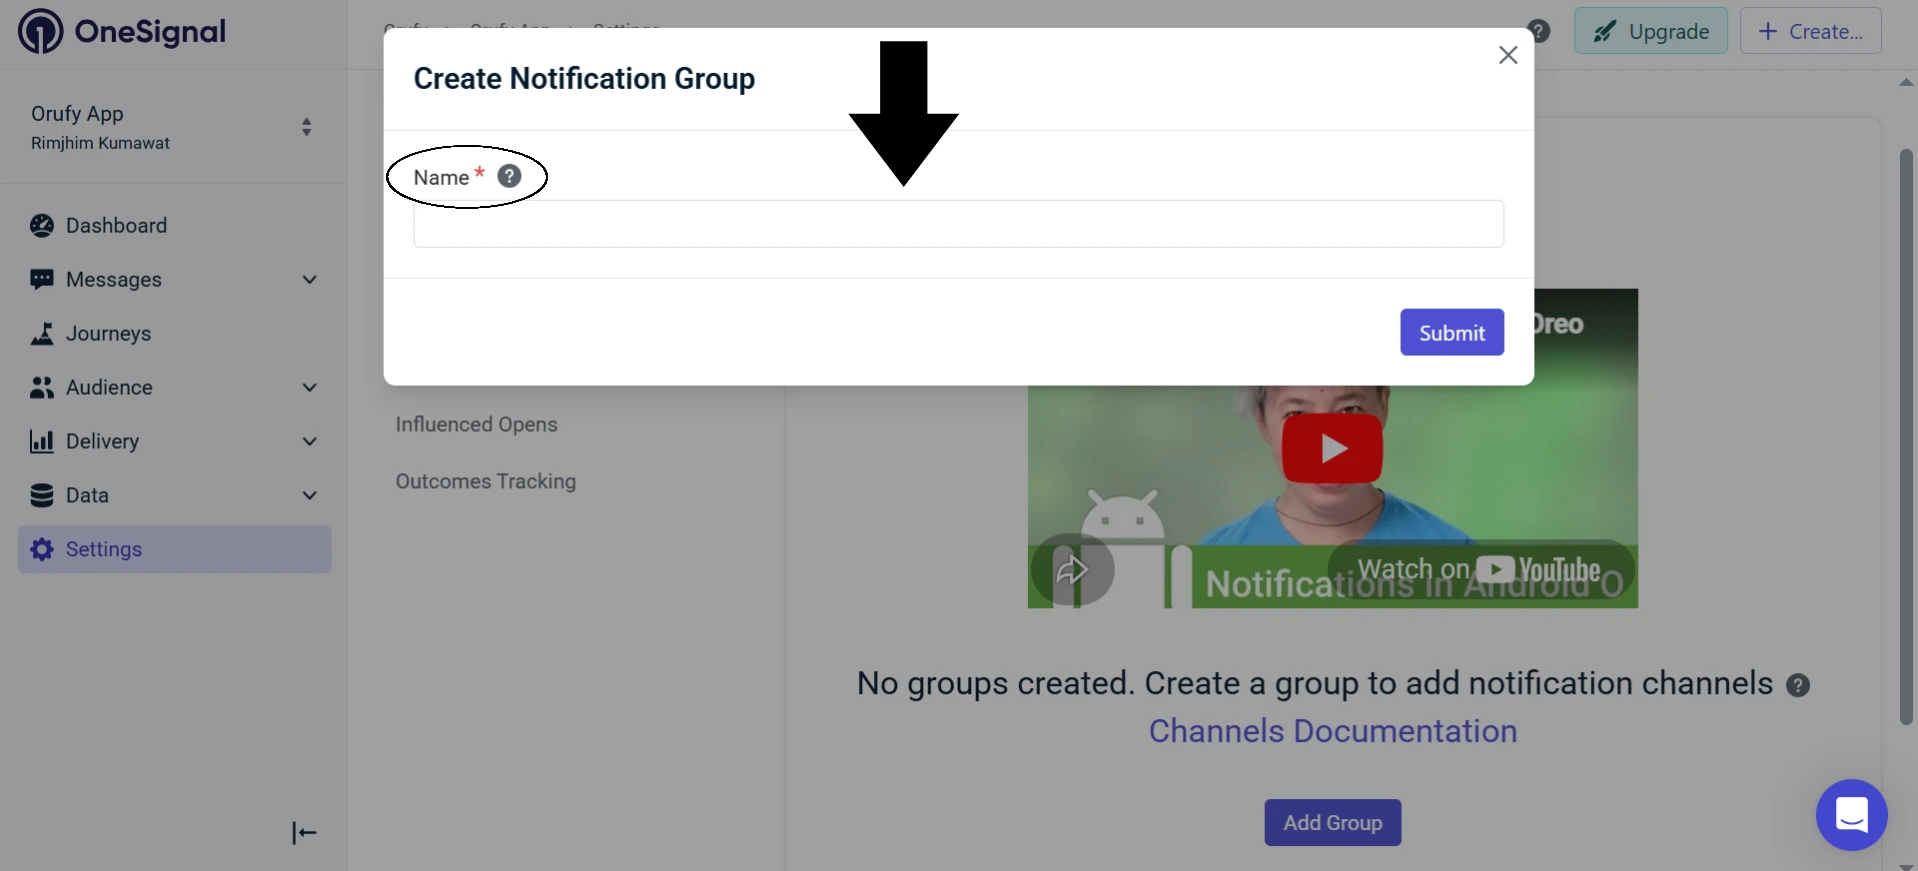Click the Settings gear icon
Viewport: 1918px width, 871px height.
[x=42, y=550]
